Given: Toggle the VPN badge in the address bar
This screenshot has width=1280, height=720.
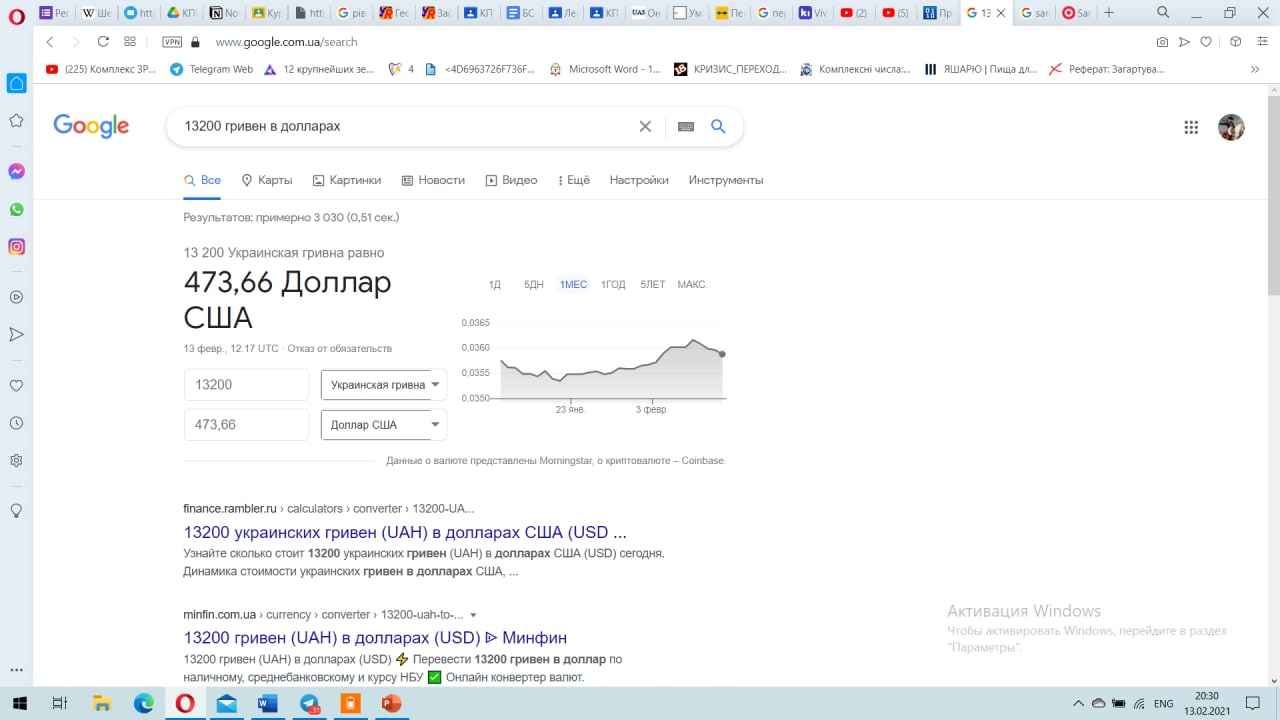Looking at the screenshot, I should (x=172, y=42).
